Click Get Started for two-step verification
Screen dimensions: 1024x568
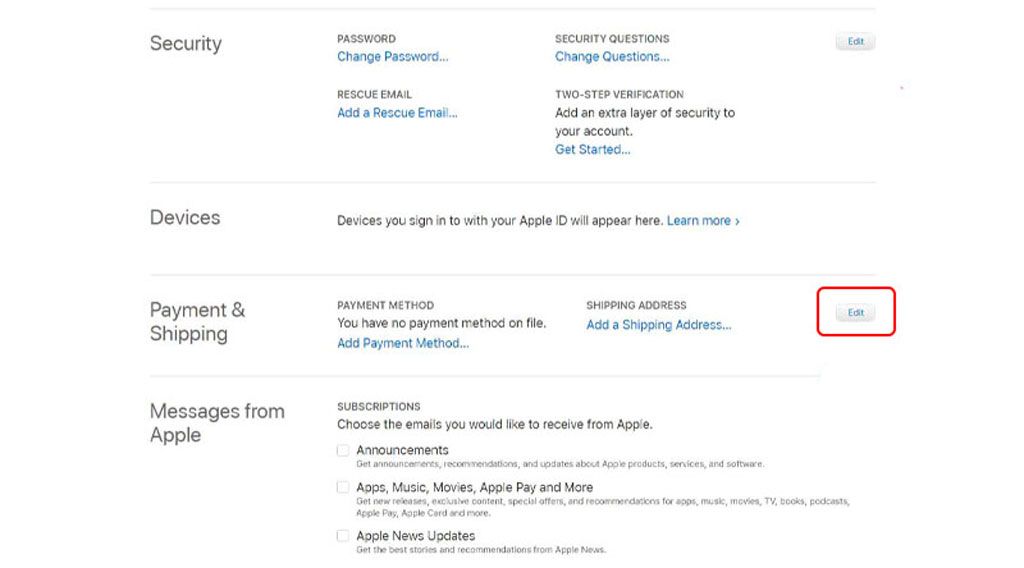[592, 150]
